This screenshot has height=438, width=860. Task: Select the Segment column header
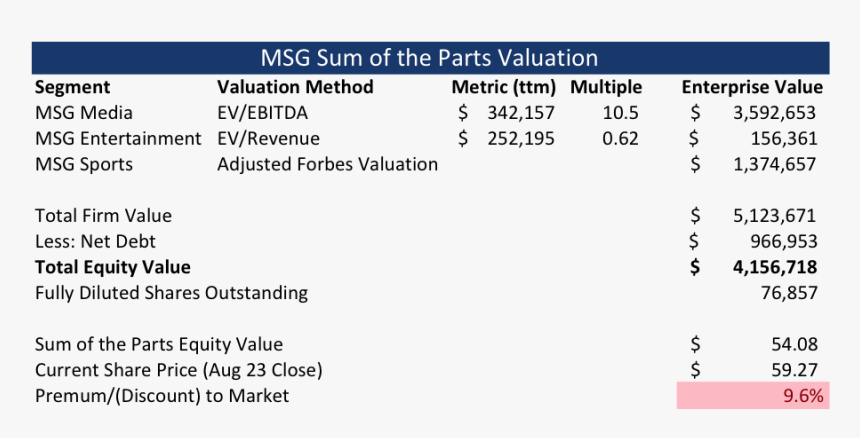[x=72, y=87]
